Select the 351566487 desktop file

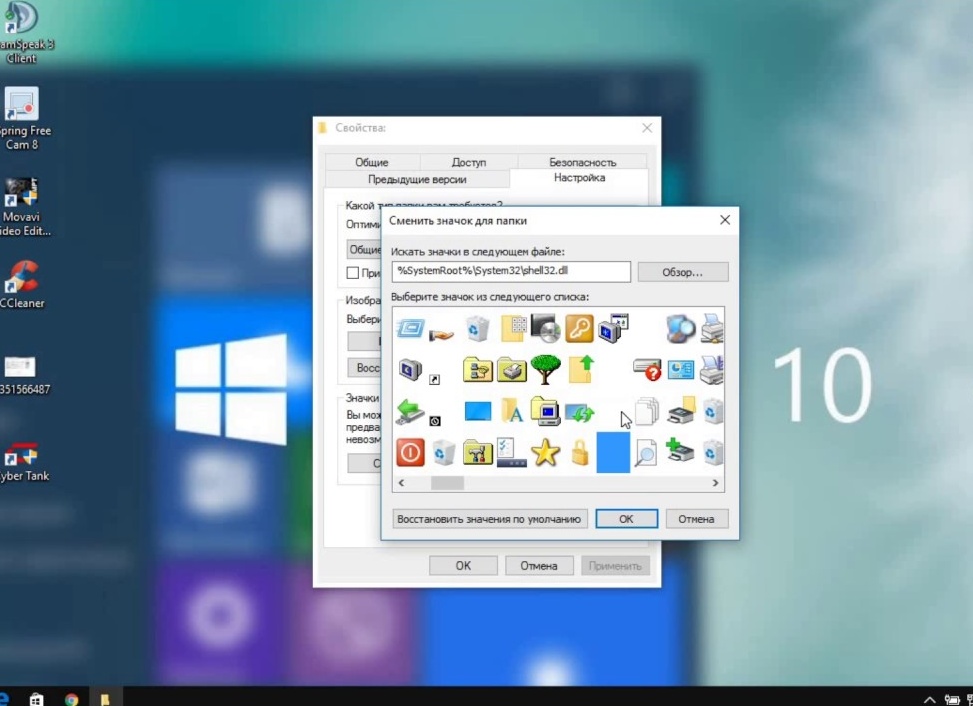[x=22, y=375]
